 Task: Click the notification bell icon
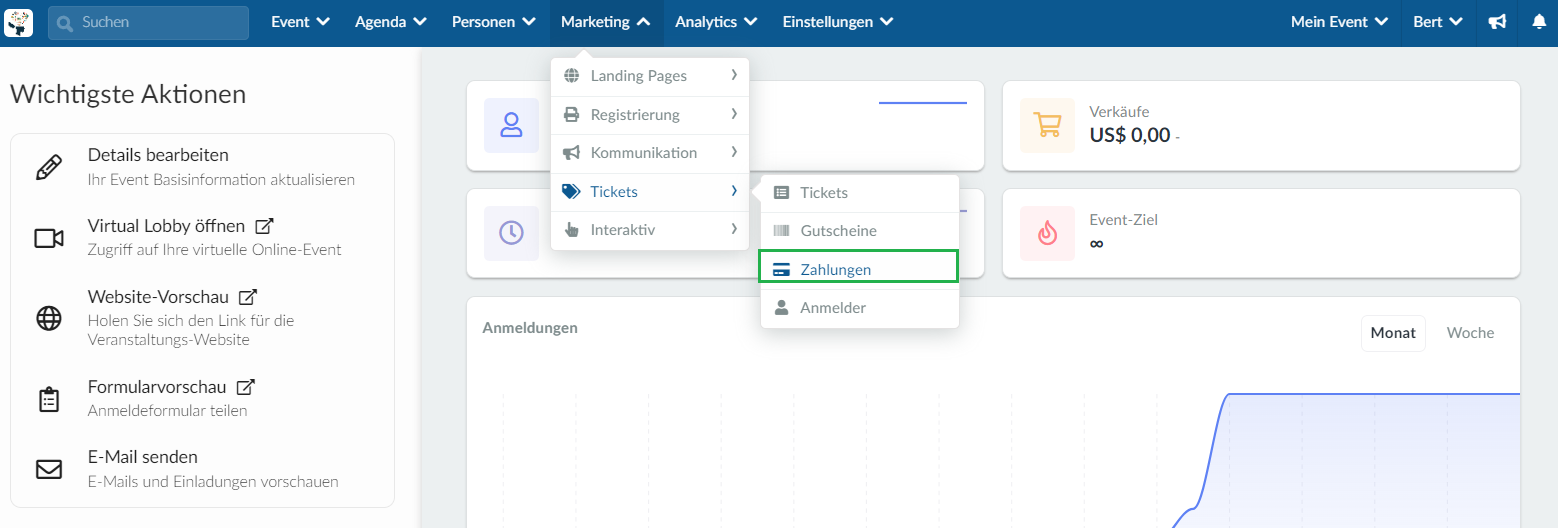tap(1539, 22)
